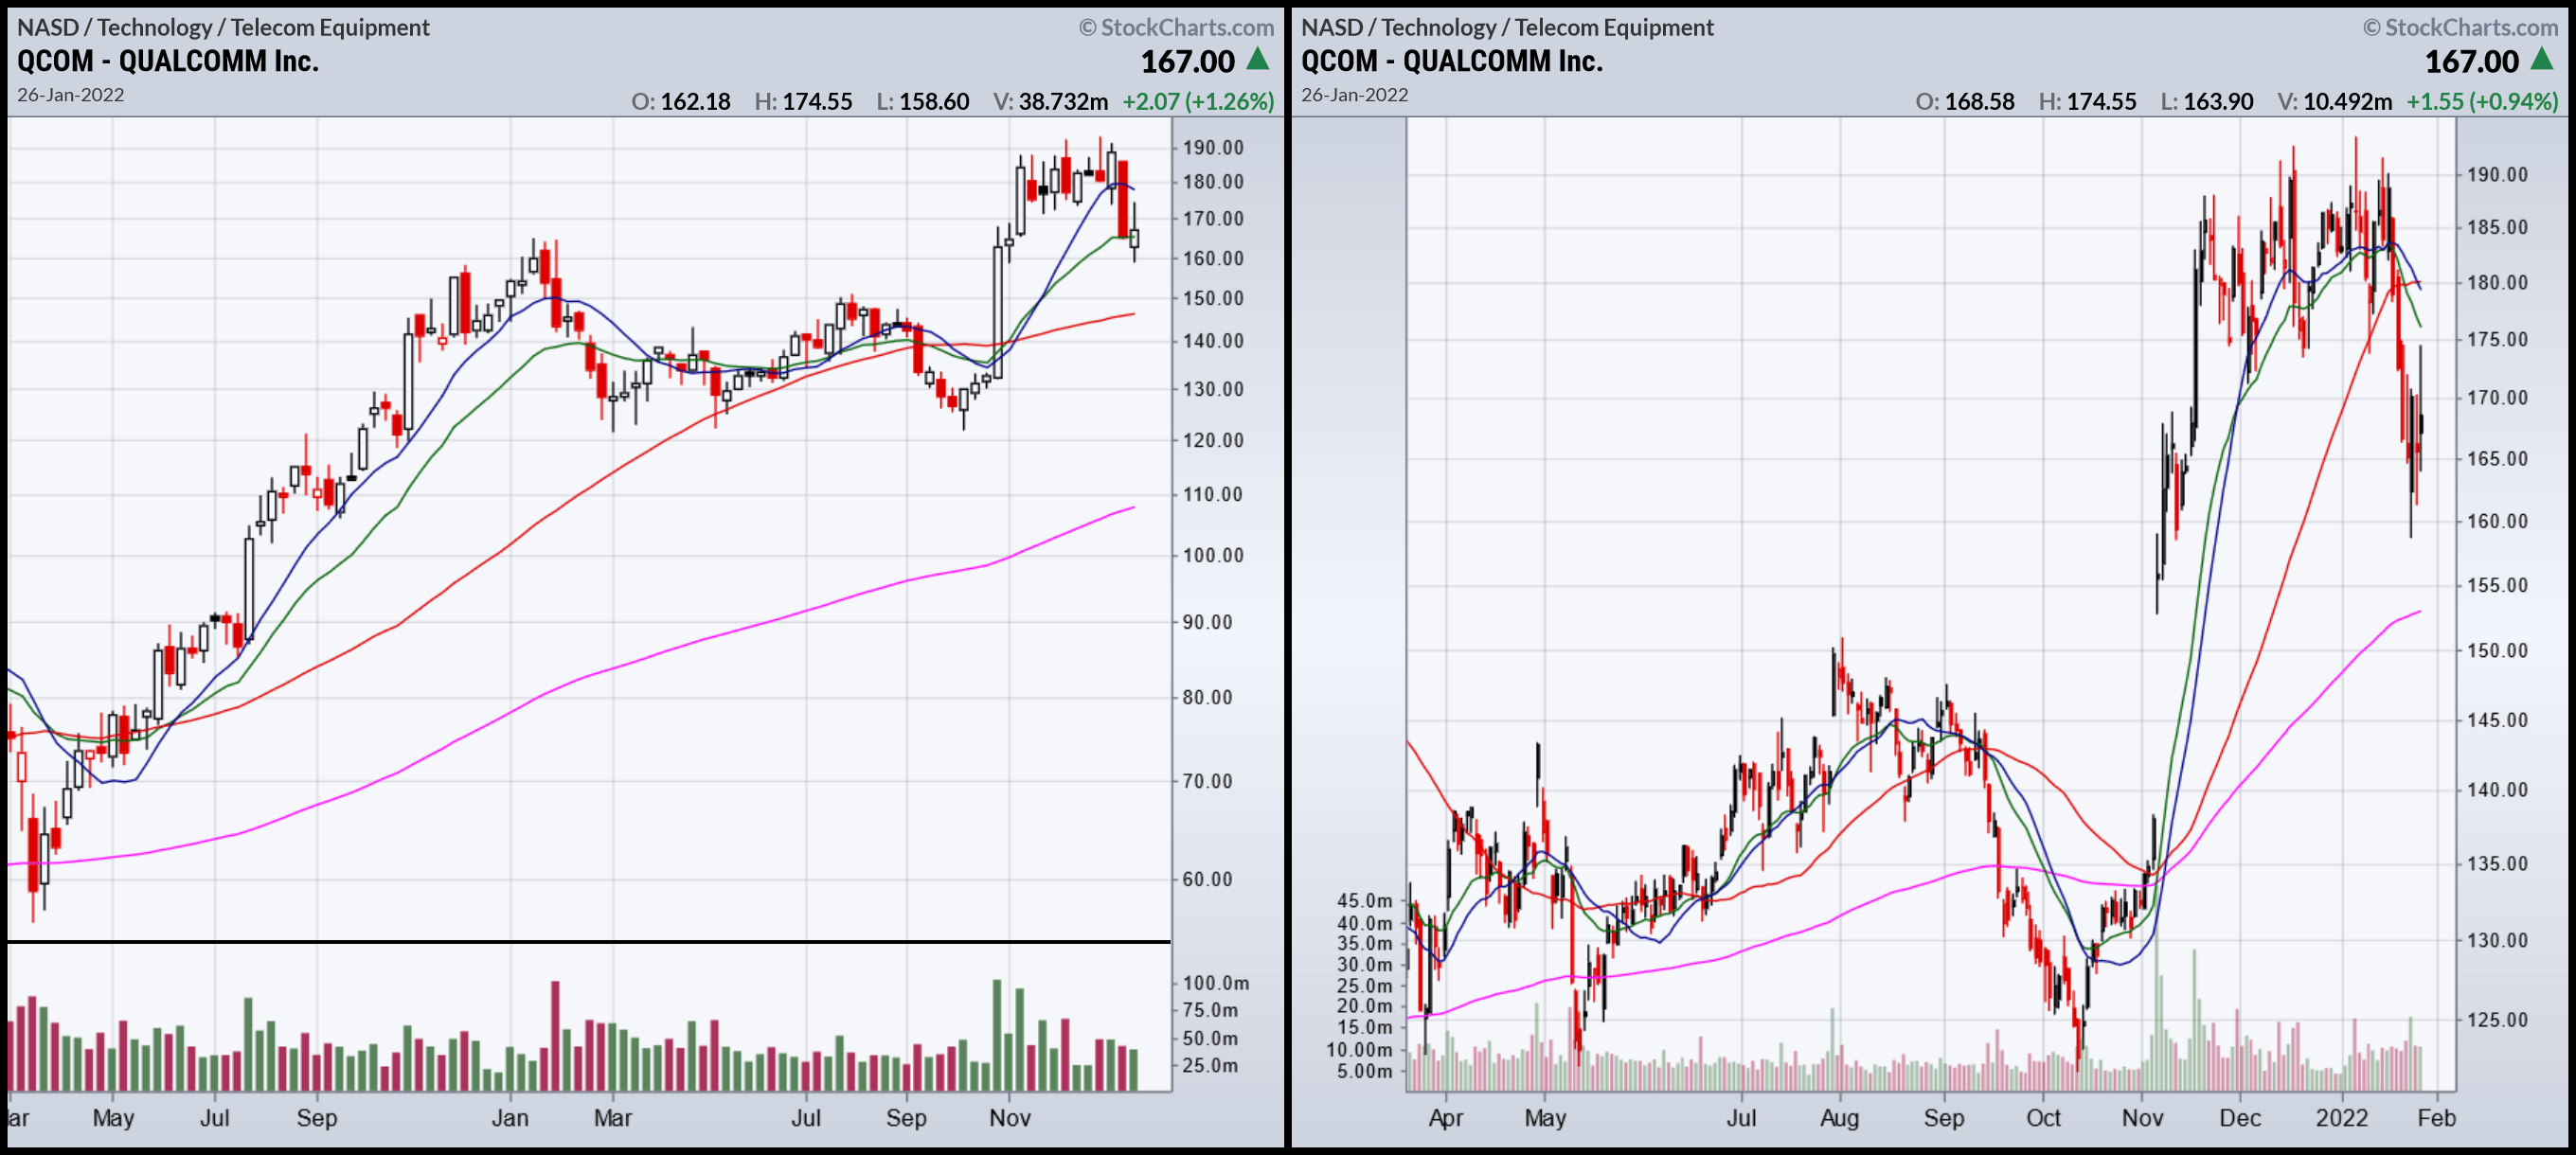This screenshot has height=1155, width=2576.
Task: Click the green up arrow in left chart header
Action: coord(1258,60)
